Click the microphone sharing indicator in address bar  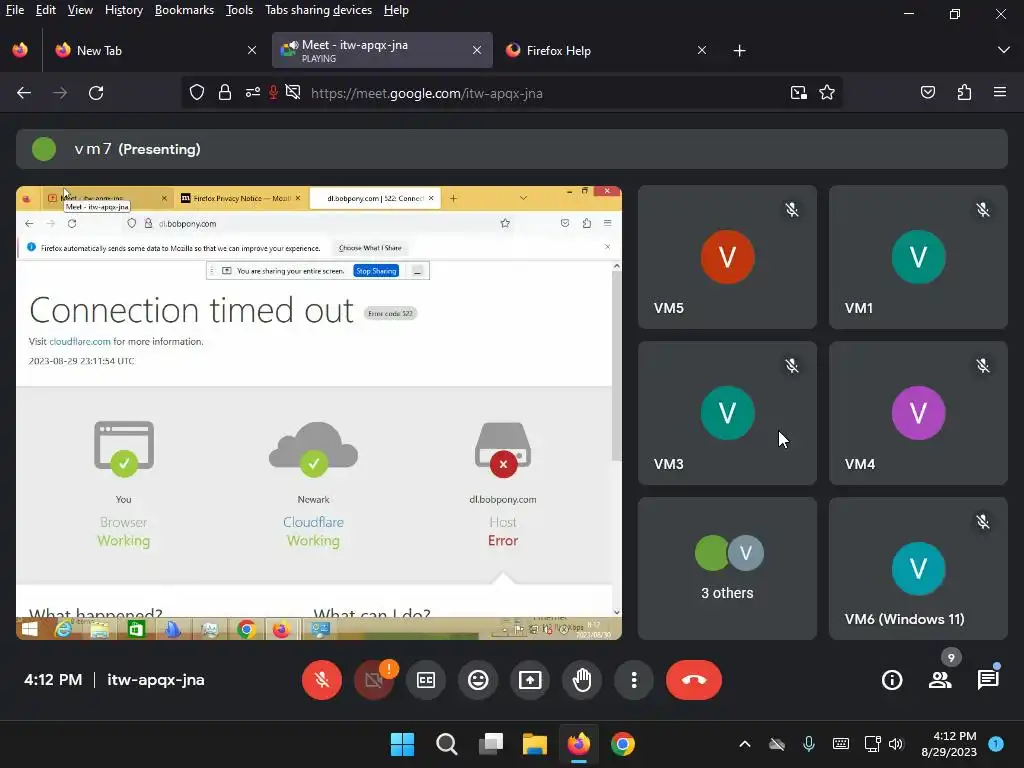tap(274, 93)
